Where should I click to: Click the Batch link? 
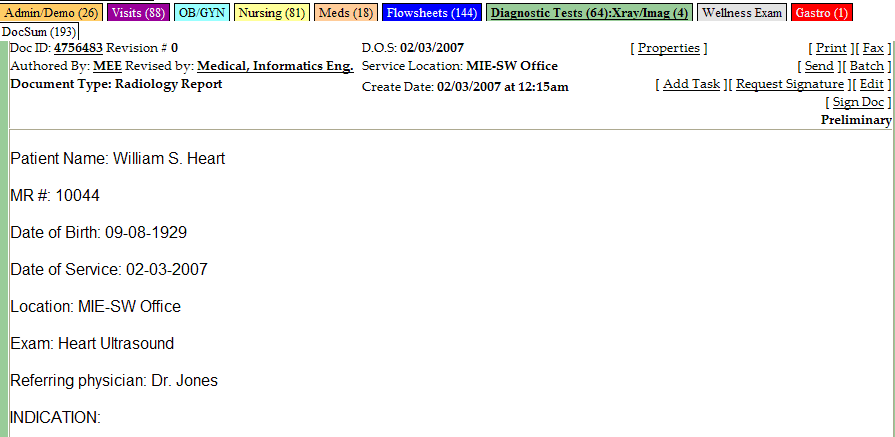coord(866,66)
